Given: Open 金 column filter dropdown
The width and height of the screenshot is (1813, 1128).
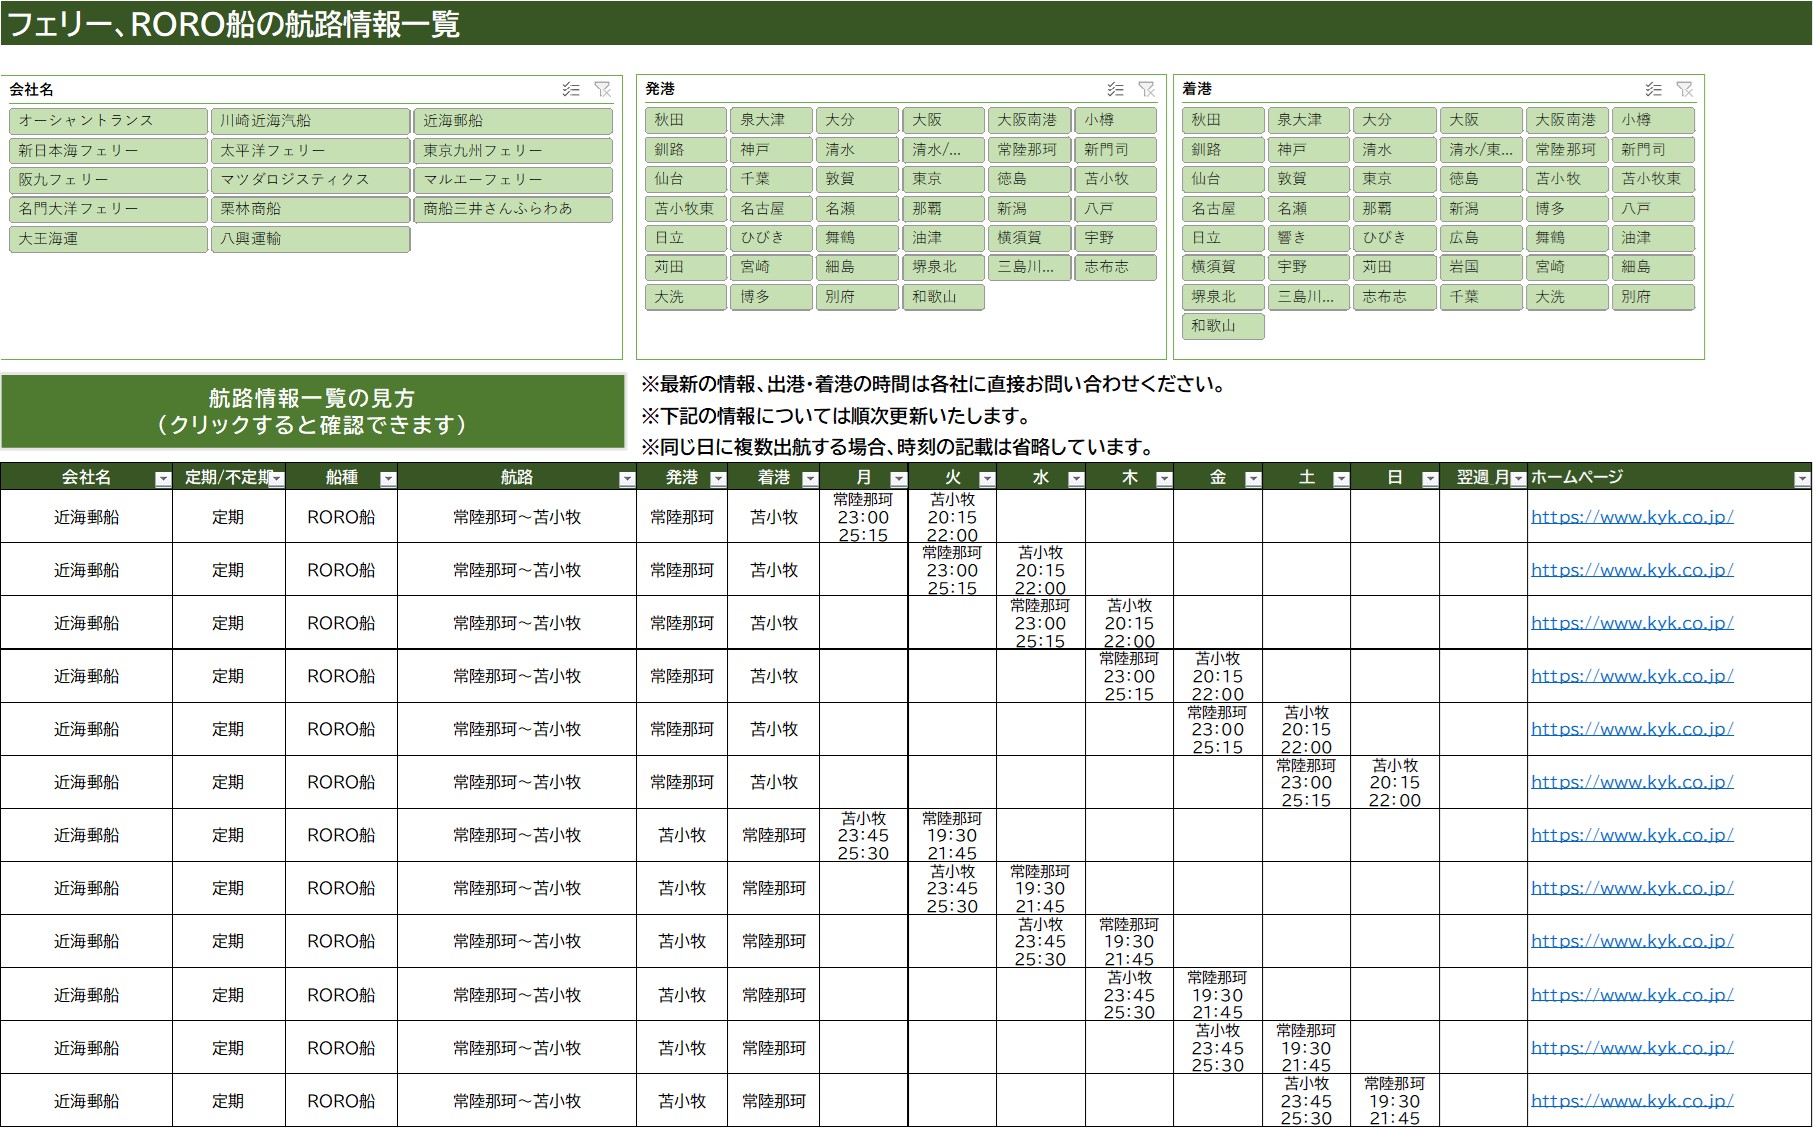Looking at the screenshot, I should [x=1253, y=479].
